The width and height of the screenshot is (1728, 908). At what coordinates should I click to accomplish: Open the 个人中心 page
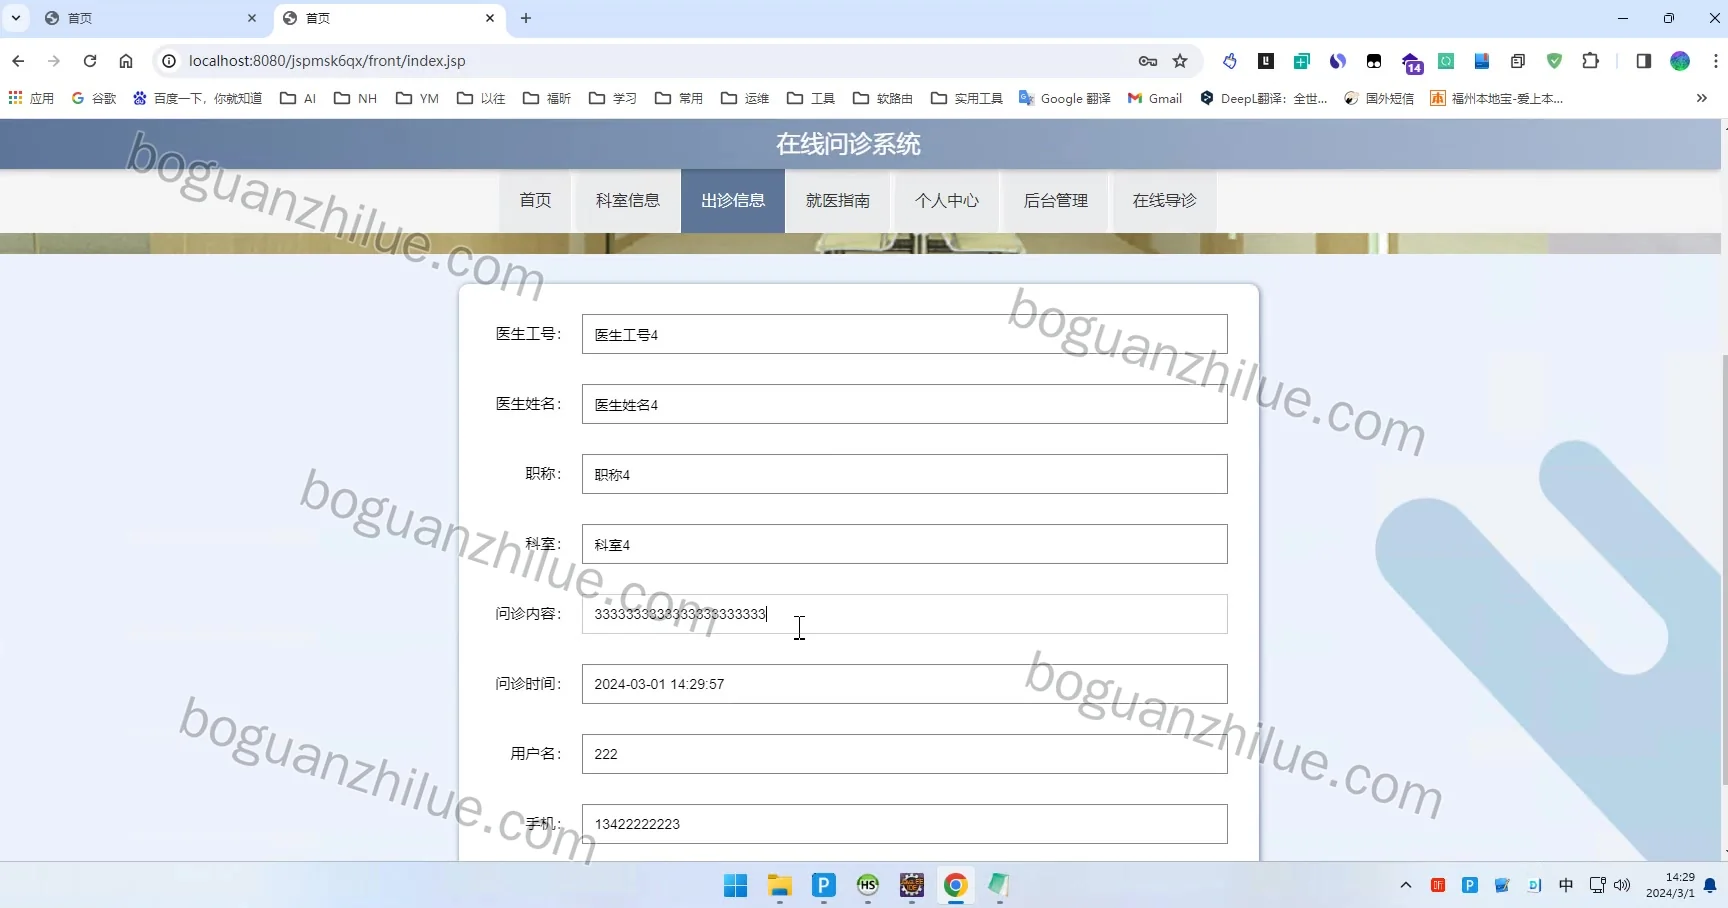(947, 201)
